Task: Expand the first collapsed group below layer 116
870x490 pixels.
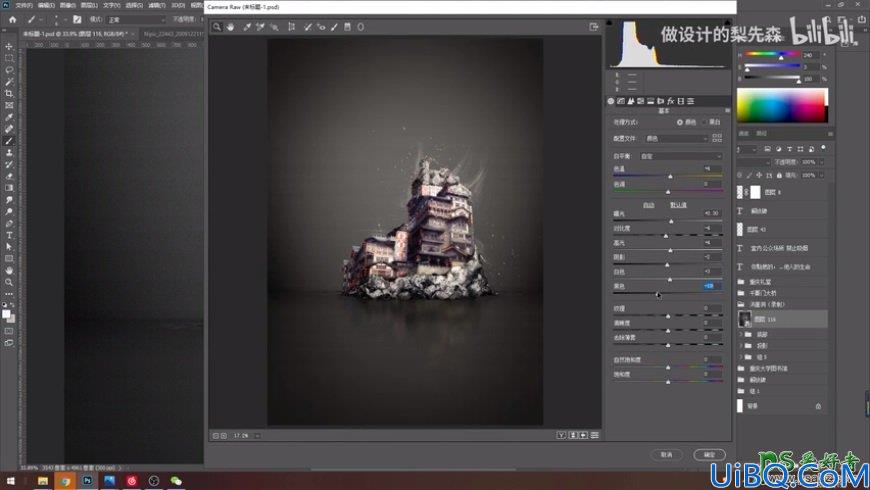Action: pos(741,334)
